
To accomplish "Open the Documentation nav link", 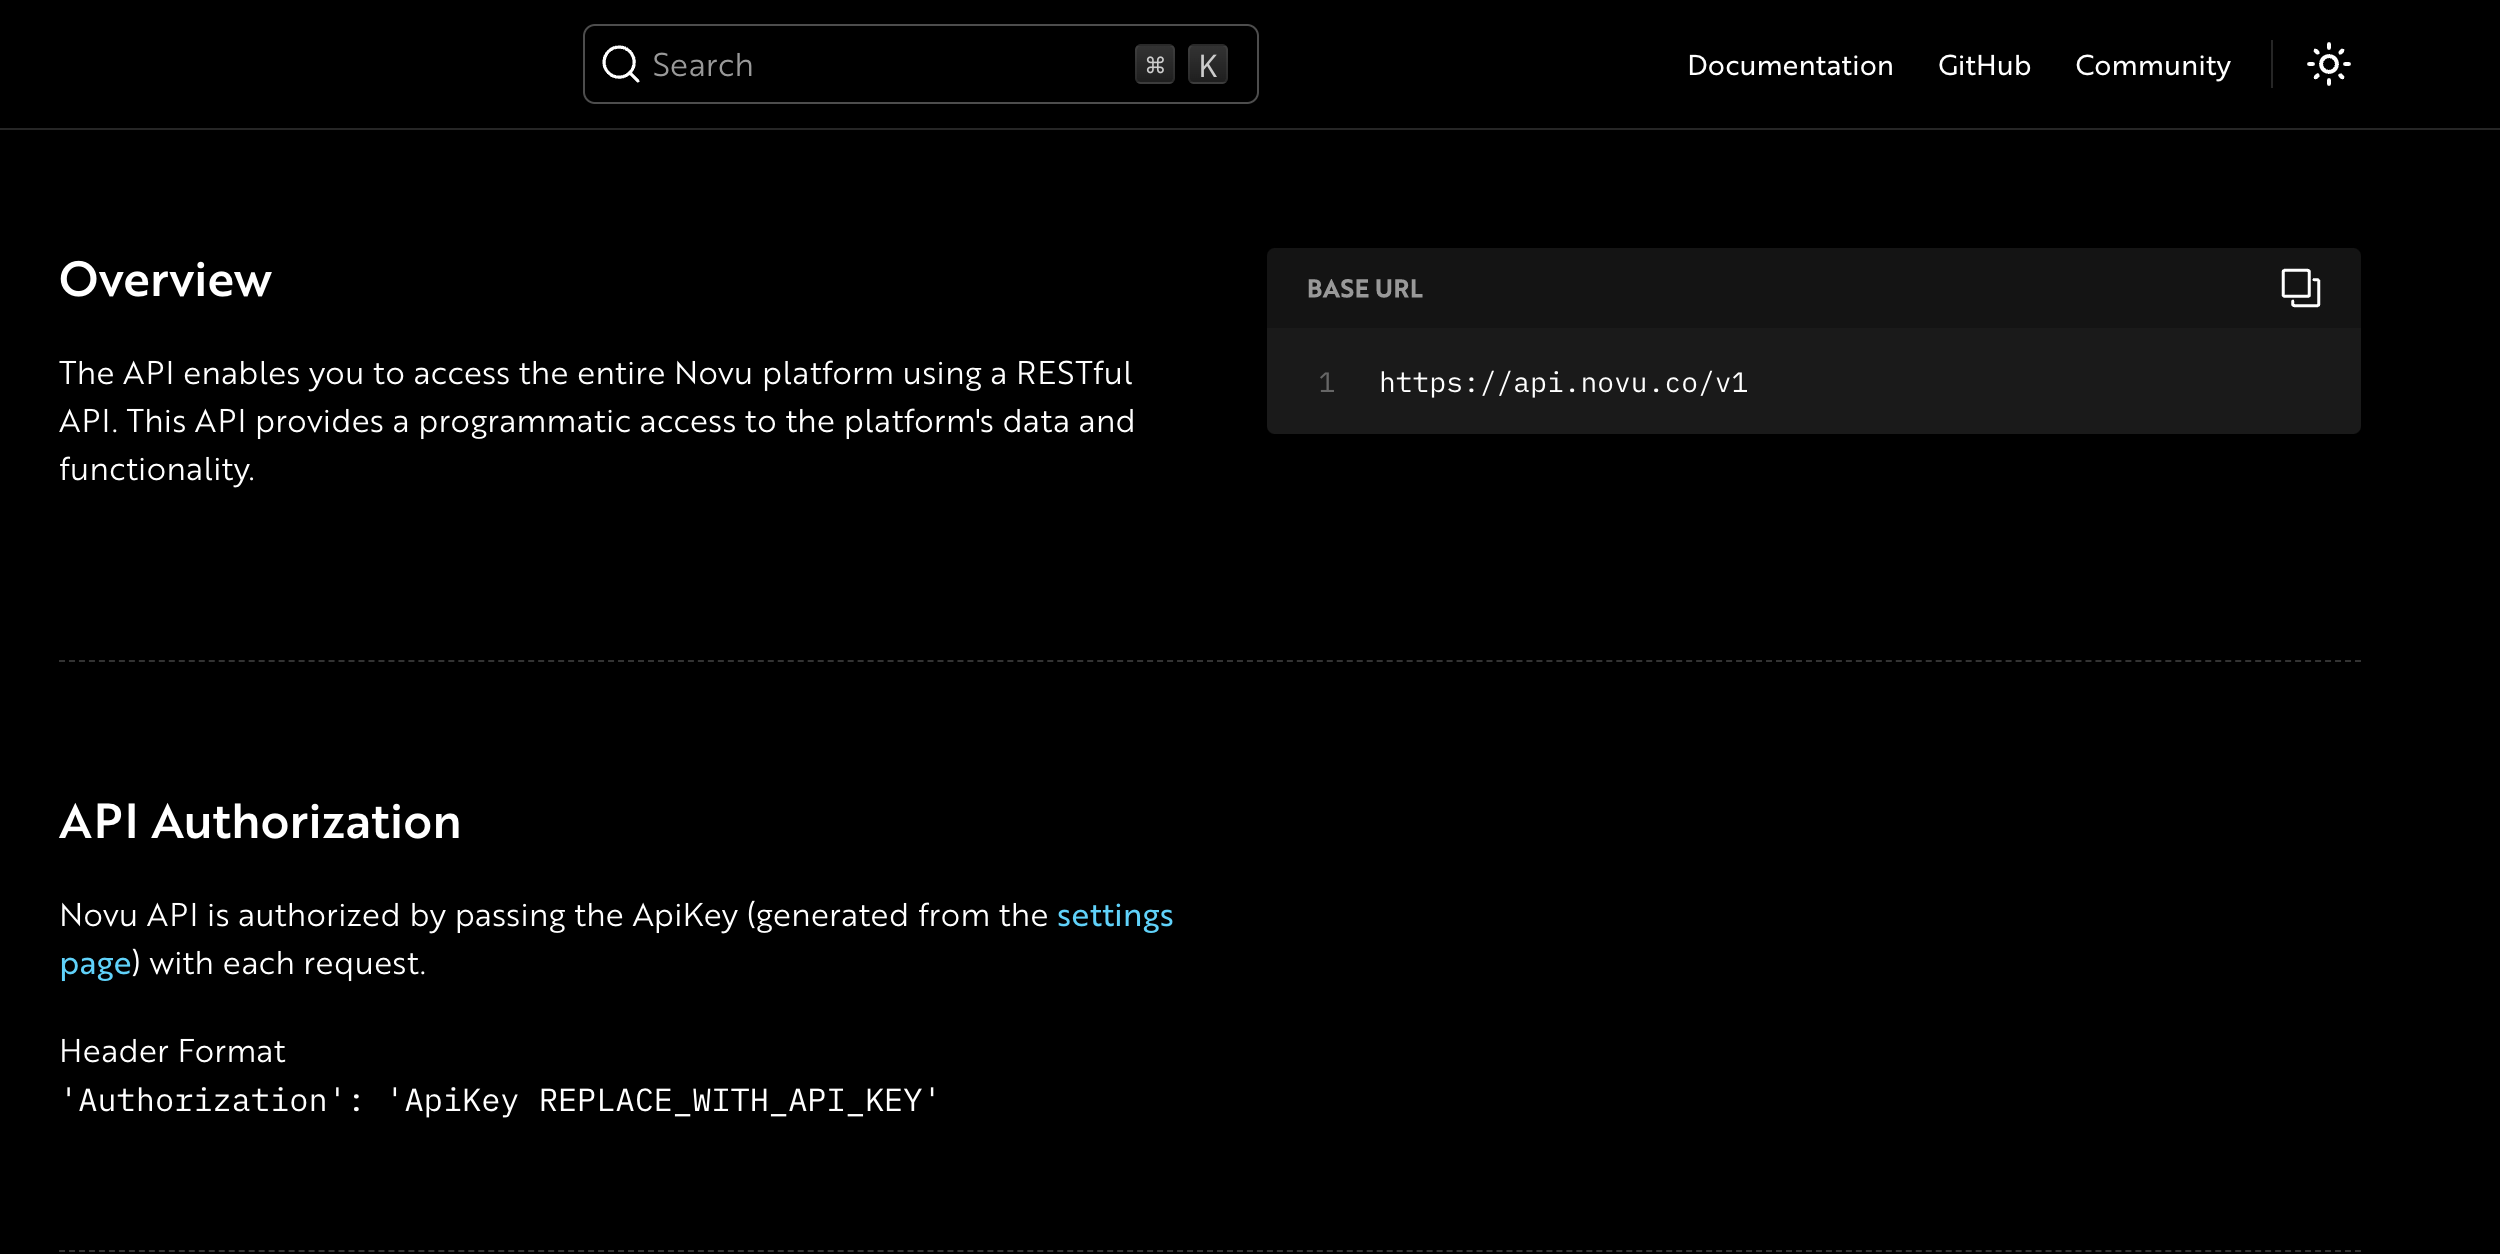I will point(1789,66).
